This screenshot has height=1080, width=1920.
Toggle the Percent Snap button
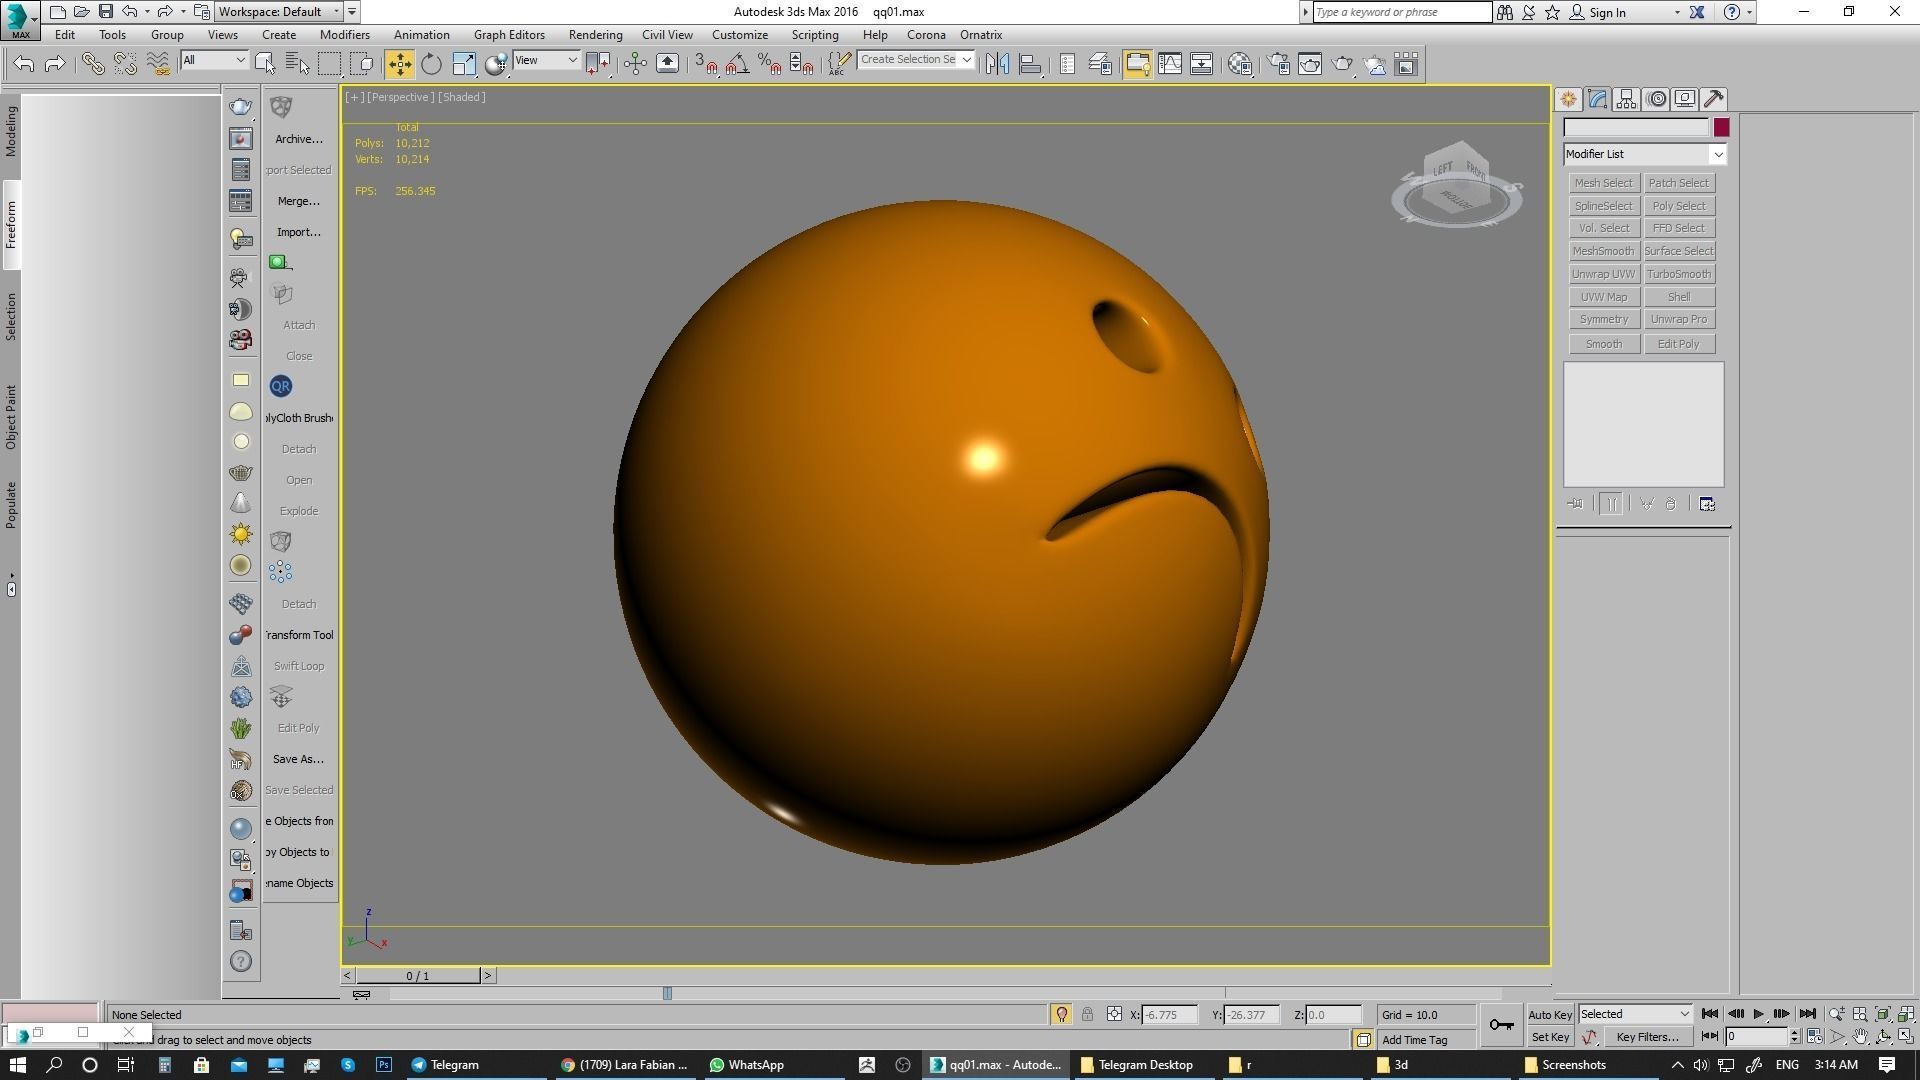click(x=769, y=64)
